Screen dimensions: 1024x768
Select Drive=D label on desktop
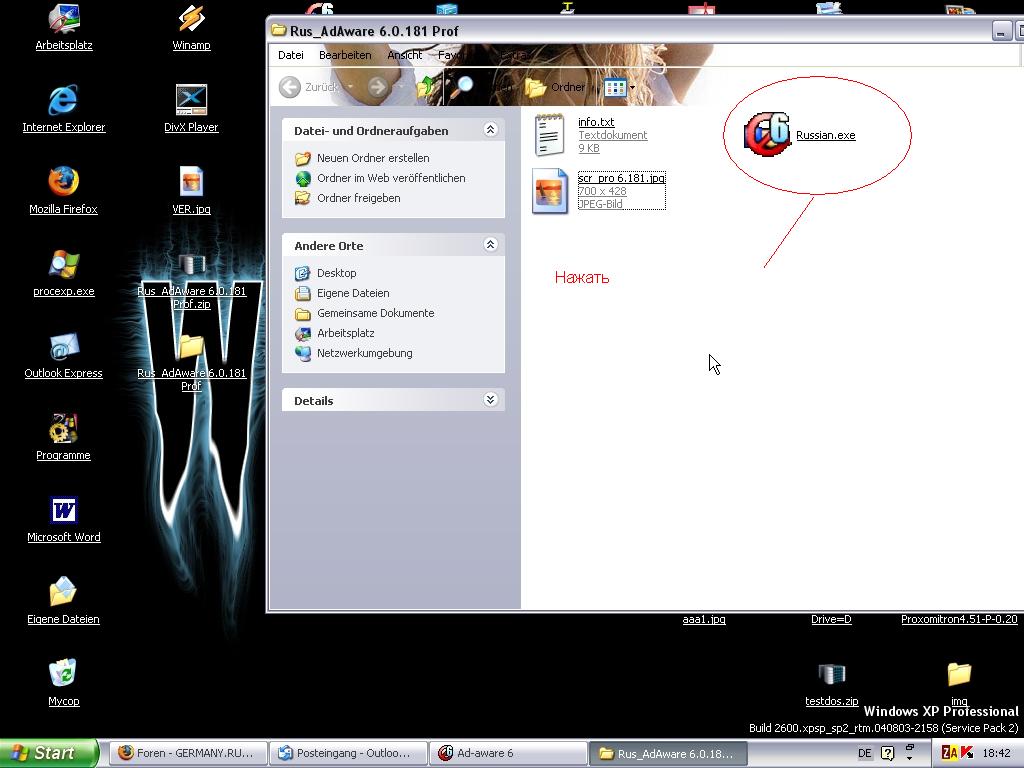(x=831, y=619)
